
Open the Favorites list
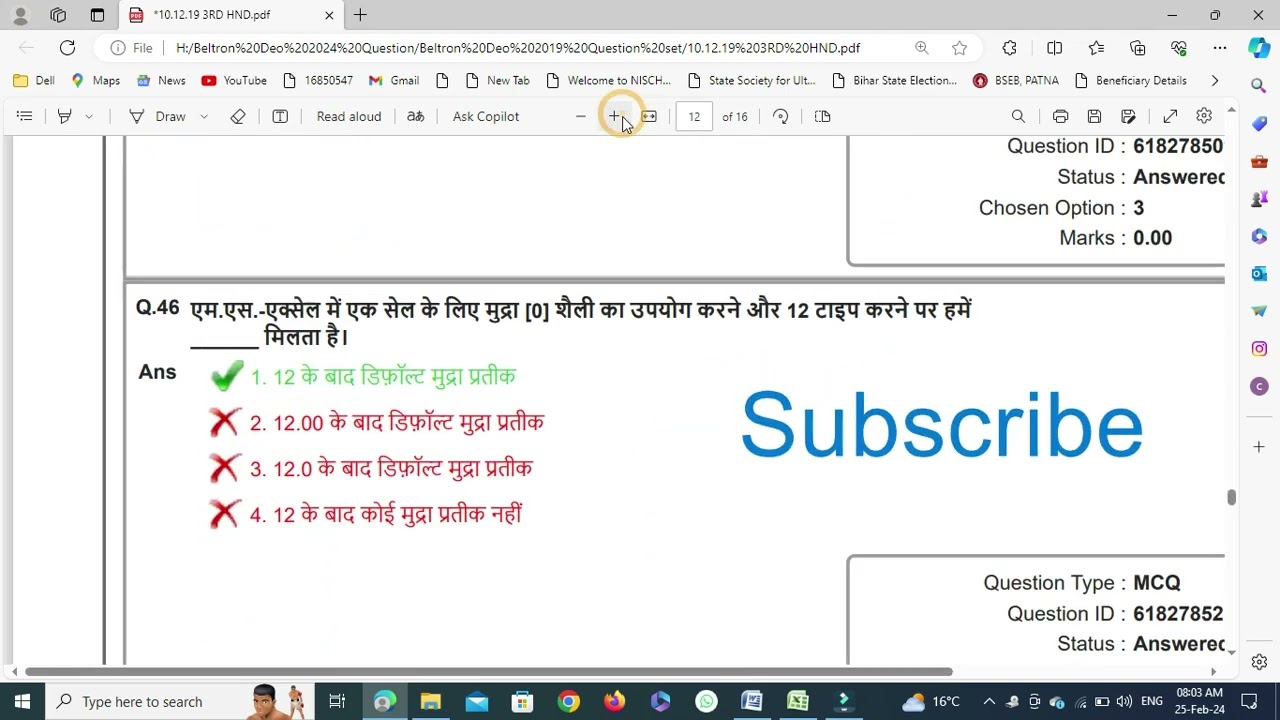coord(1096,48)
